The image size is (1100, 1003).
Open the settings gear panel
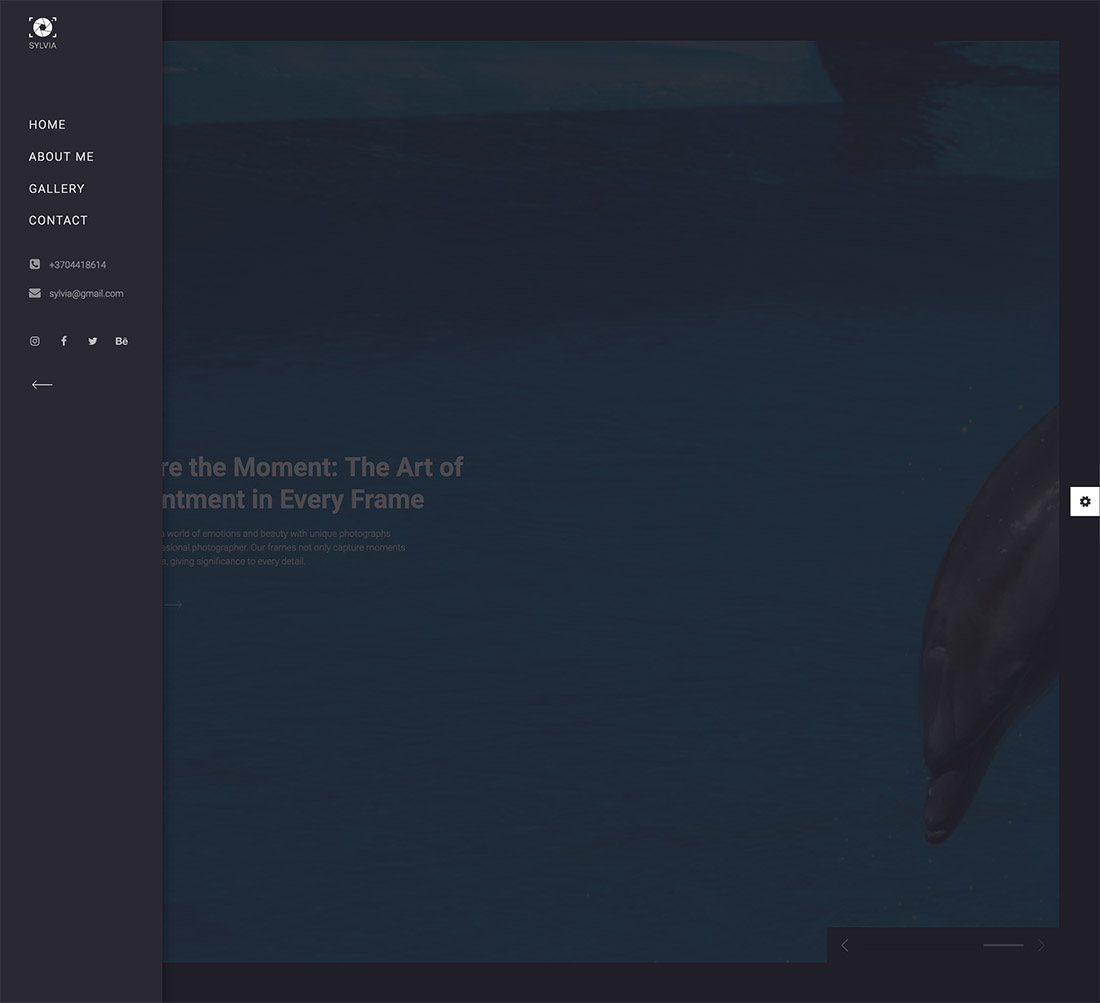tap(1085, 502)
